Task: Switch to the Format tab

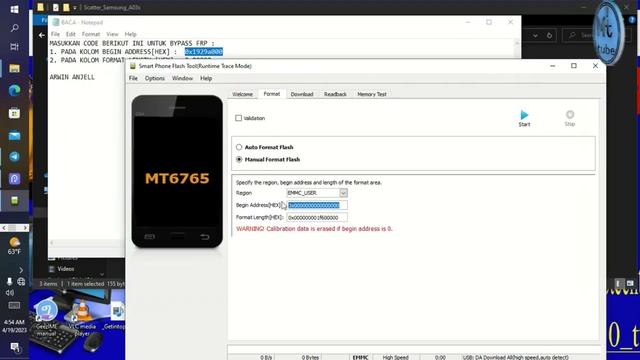Action: click(272, 93)
